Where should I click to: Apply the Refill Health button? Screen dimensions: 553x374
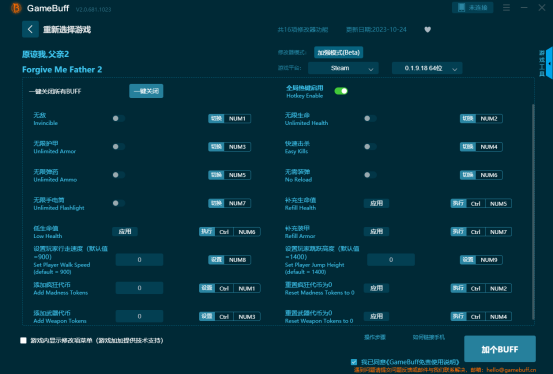point(376,203)
